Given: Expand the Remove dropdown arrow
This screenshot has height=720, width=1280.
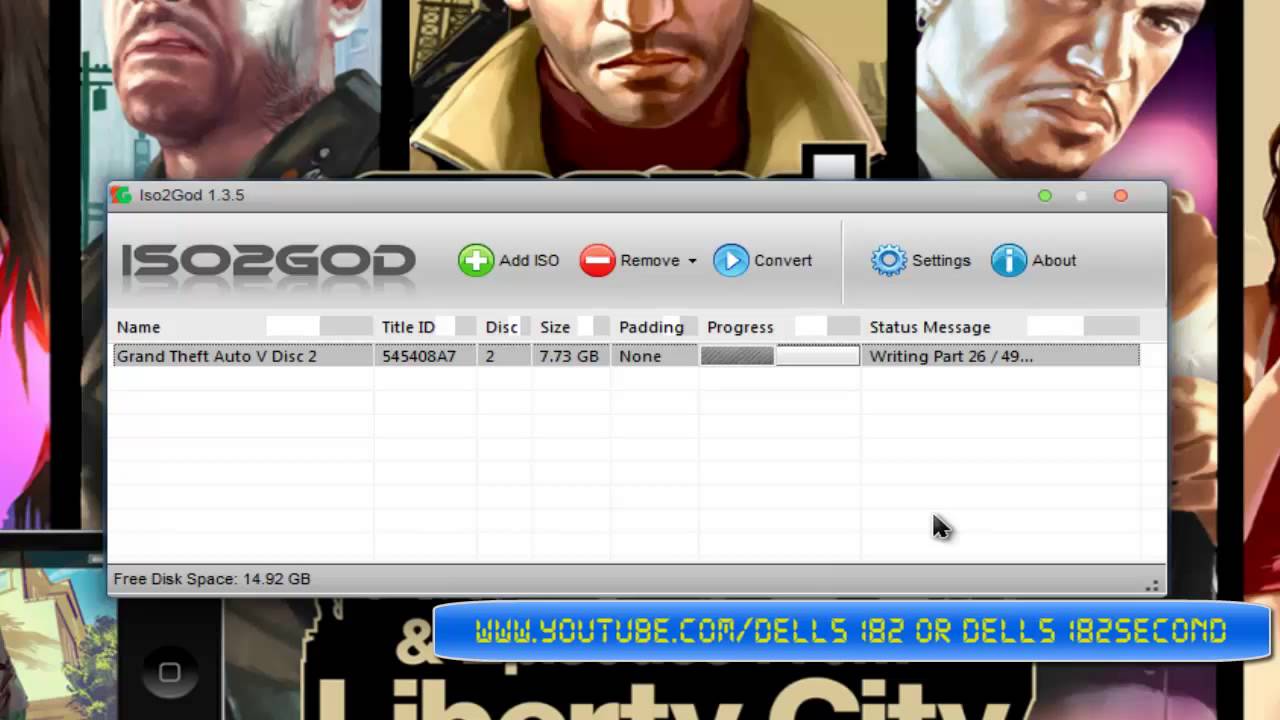Looking at the screenshot, I should (x=691, y=261).
